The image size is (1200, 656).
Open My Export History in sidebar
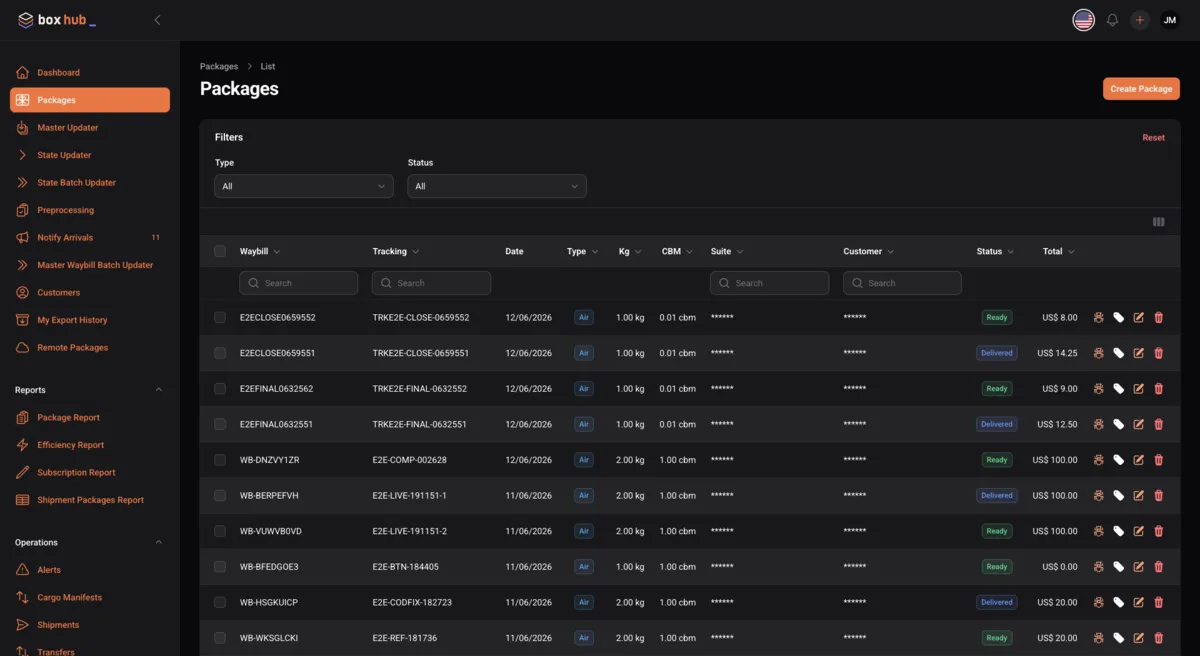coord(90,320)
